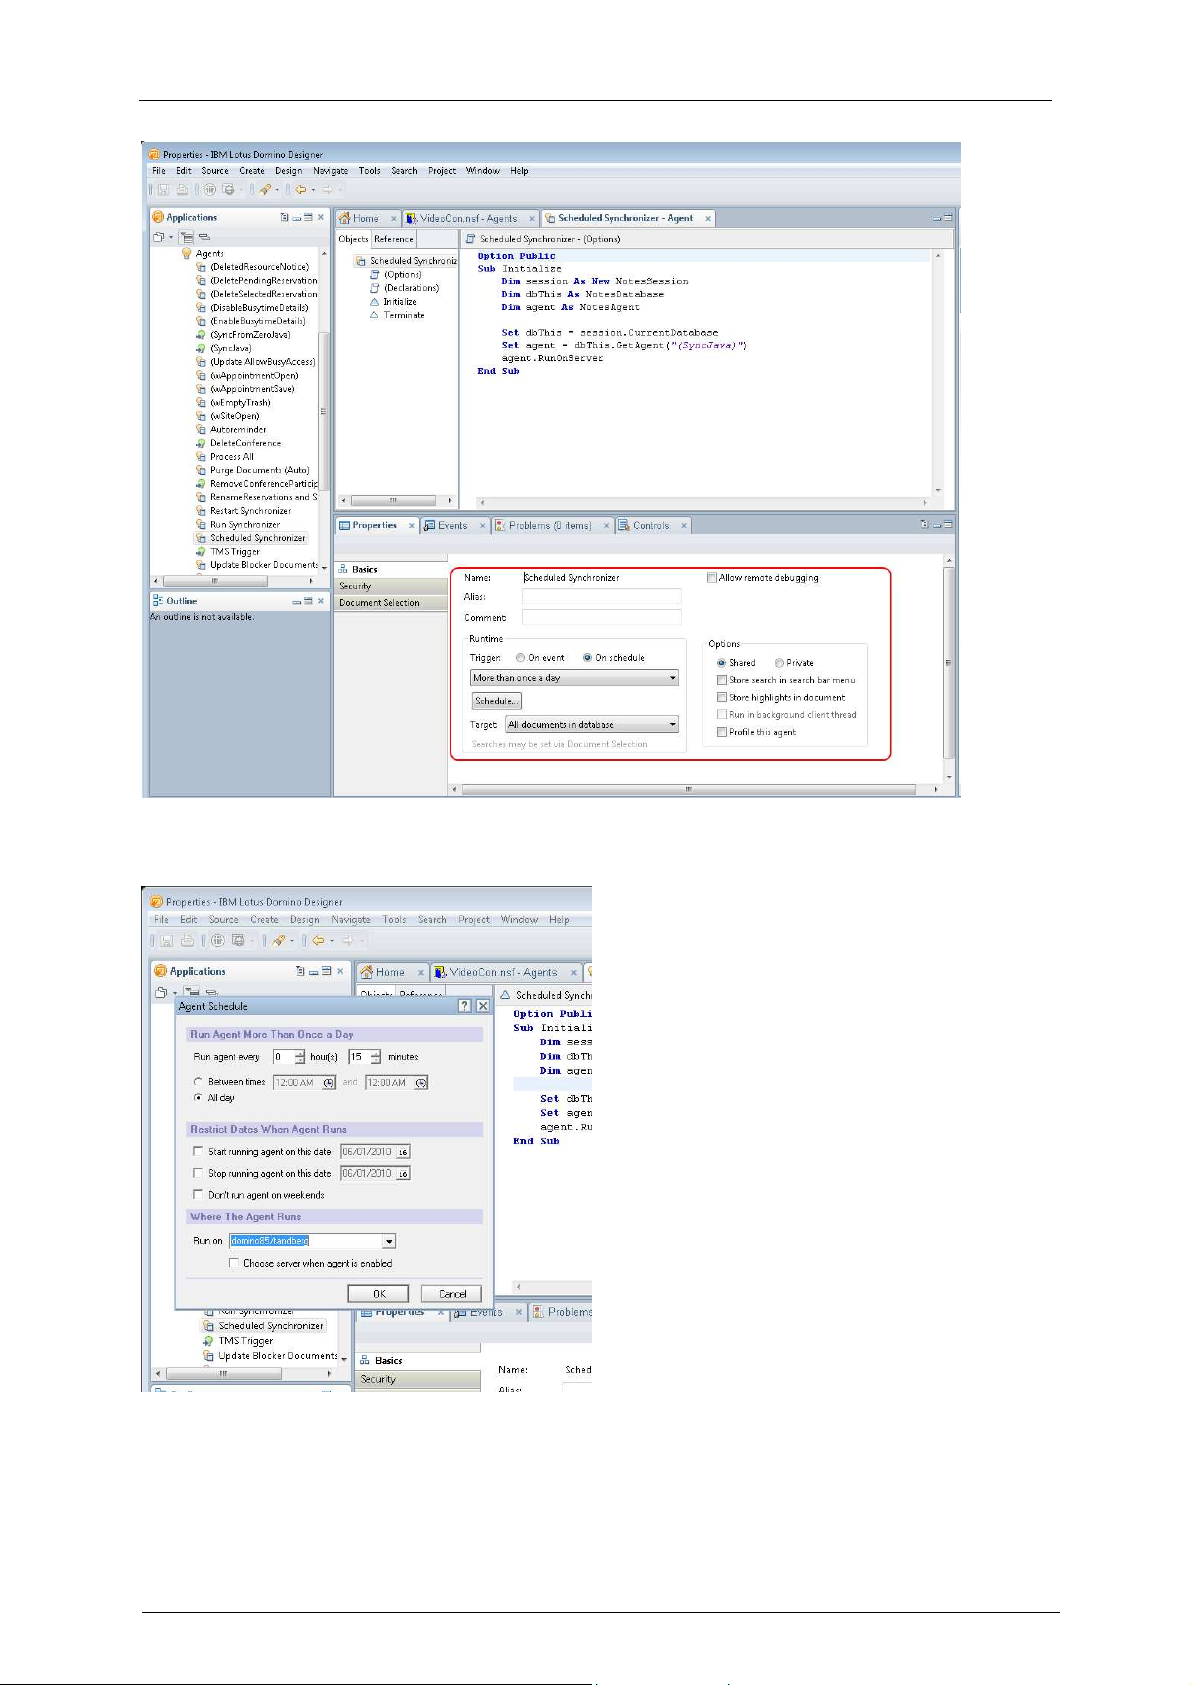Click the calendar icon for the stop running date
The height and width of the screenshot is (1685, 1191).
(403, 1174)
